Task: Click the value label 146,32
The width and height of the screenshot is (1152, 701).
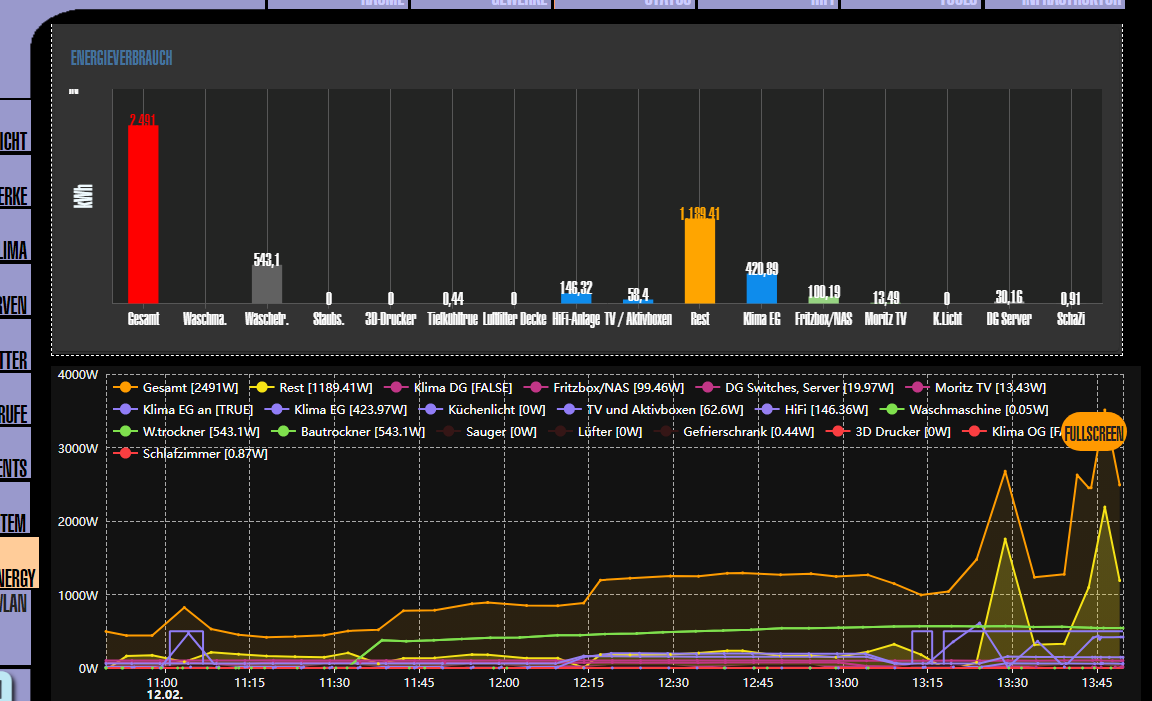Action: tap(576, 287)
